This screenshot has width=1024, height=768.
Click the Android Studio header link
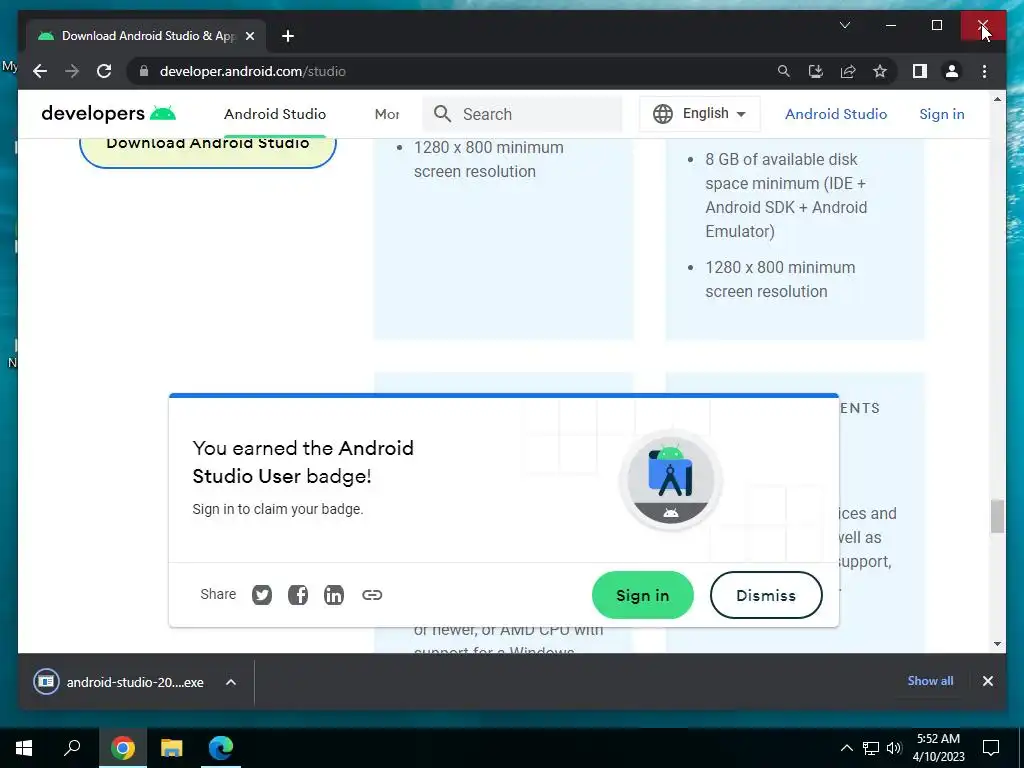point(836,114)
